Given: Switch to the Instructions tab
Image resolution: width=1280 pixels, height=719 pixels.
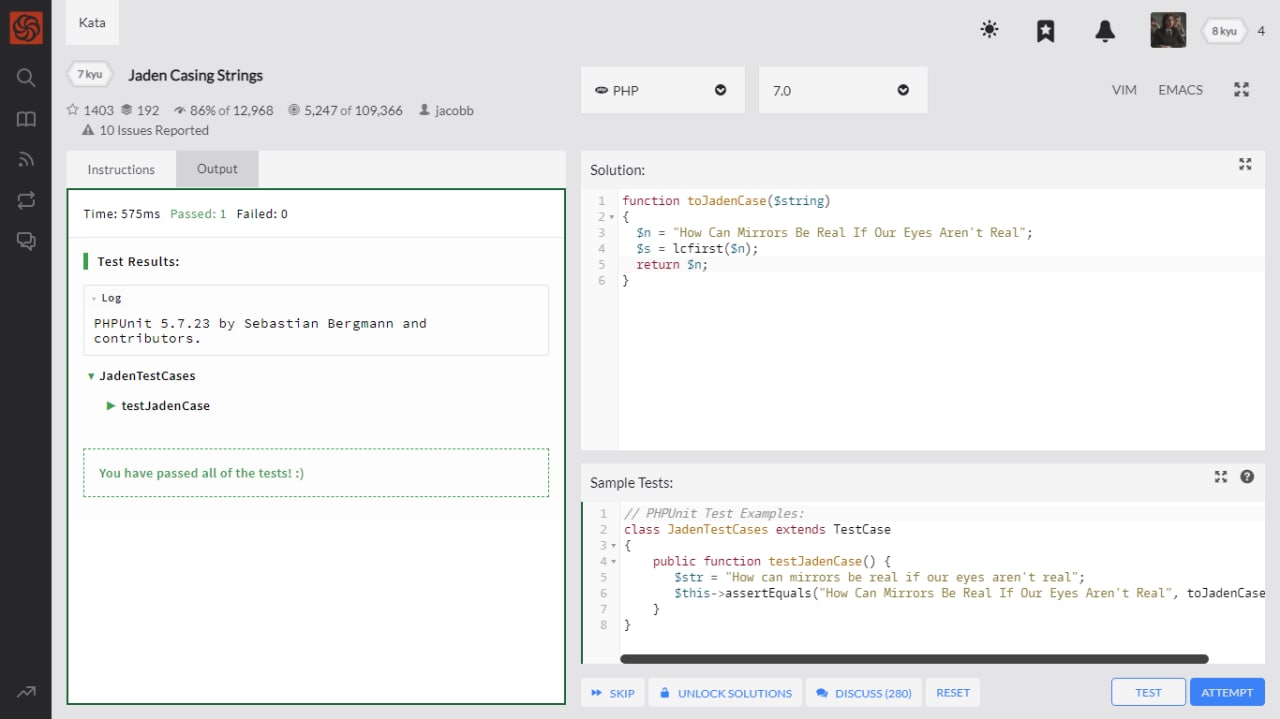Looking at the screenshot, I should tap(121, 170).
